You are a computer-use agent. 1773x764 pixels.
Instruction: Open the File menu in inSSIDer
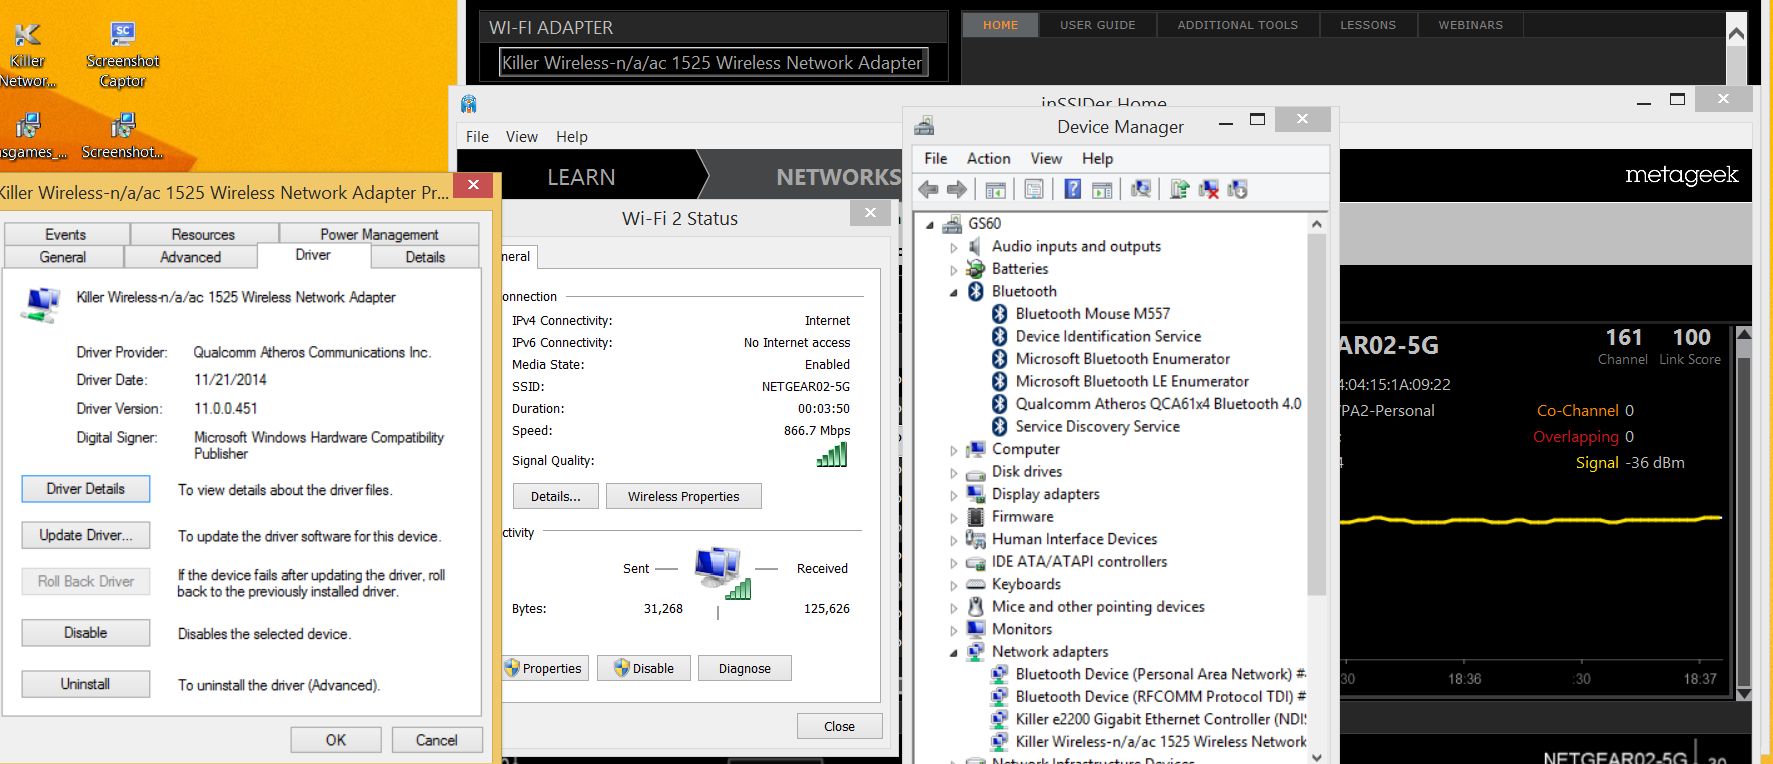pos(478,137)
